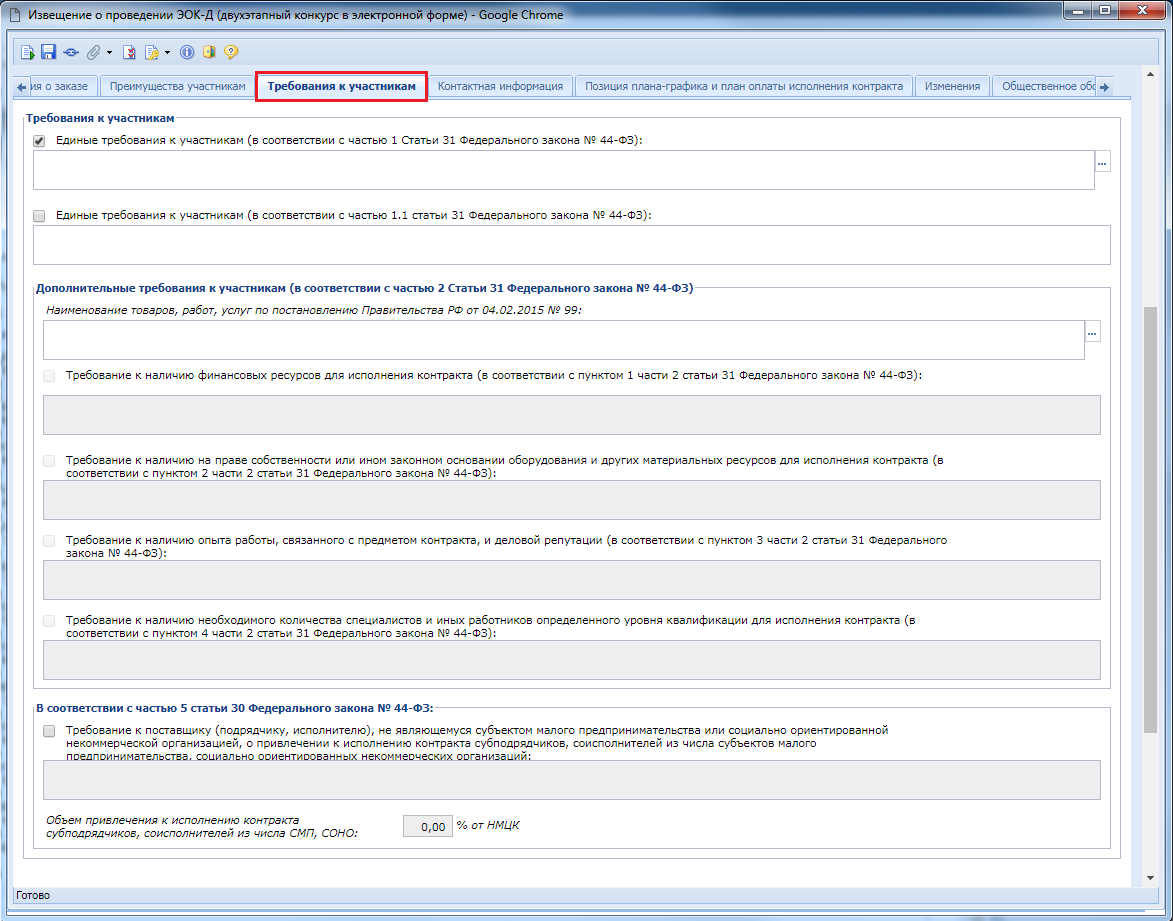Click the text area under Единые требования часть 1.1
The image size is (1173, 921).
click(x=572, y=245)
